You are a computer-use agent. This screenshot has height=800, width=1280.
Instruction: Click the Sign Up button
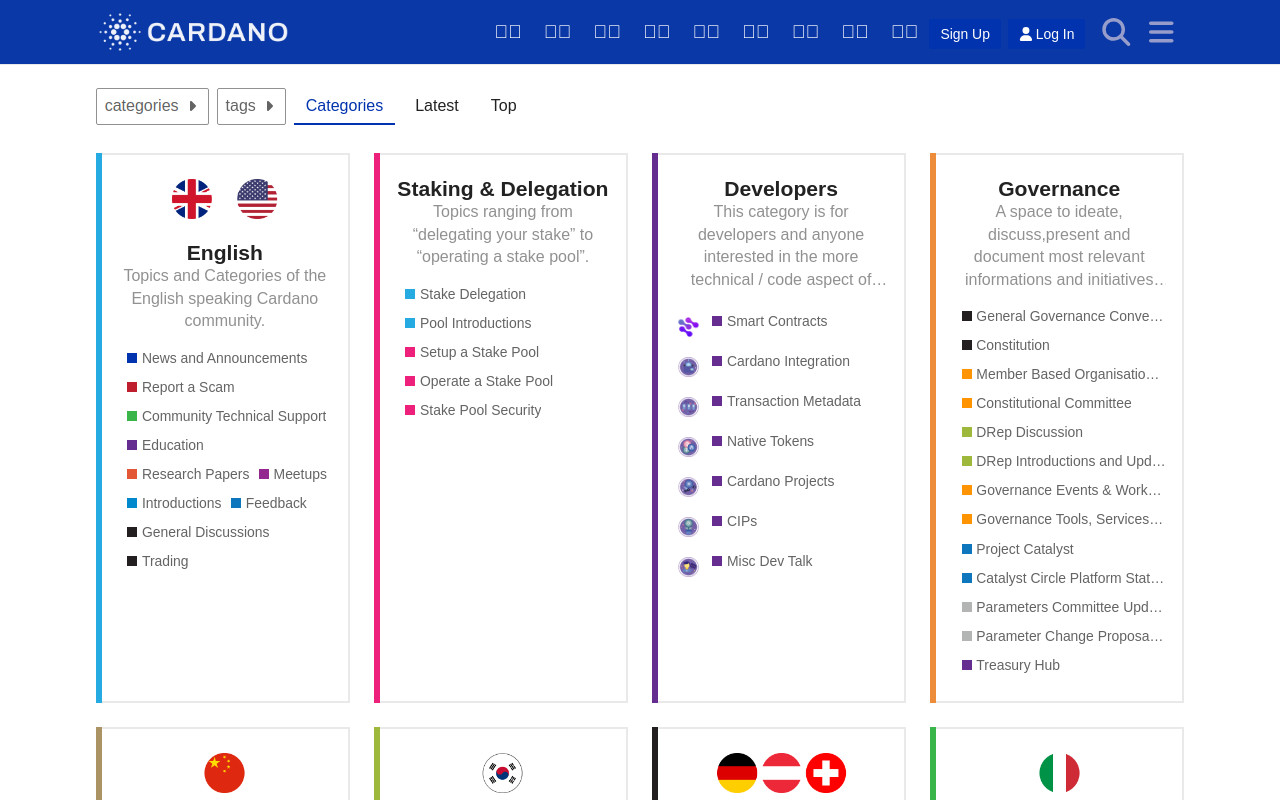(x=965, y=34)
